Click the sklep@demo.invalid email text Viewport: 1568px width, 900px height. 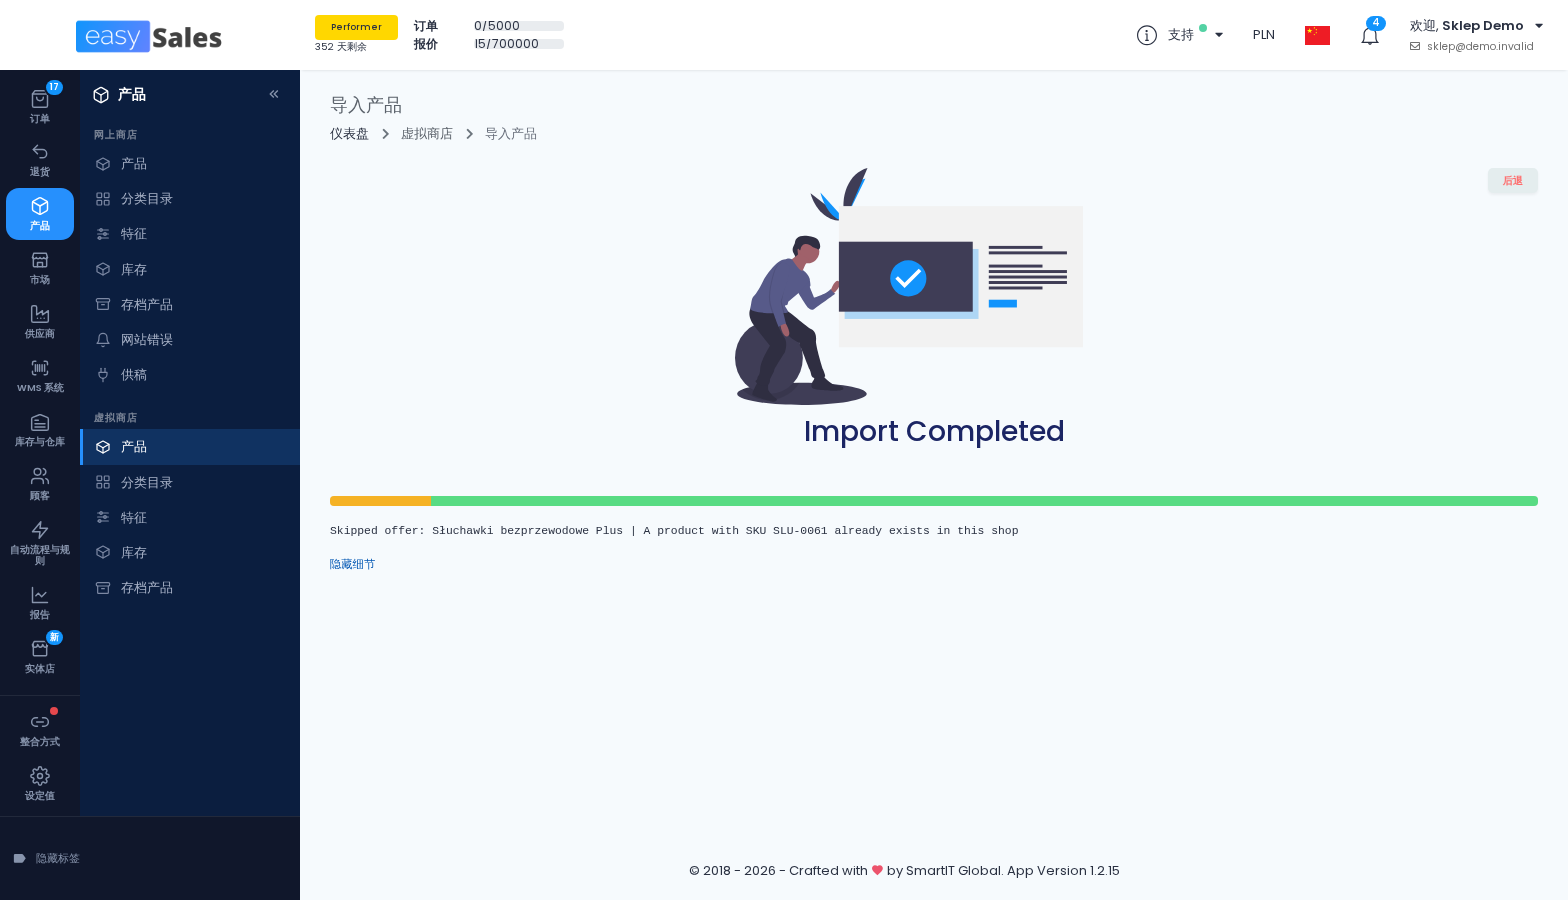tap(1480, 47)
